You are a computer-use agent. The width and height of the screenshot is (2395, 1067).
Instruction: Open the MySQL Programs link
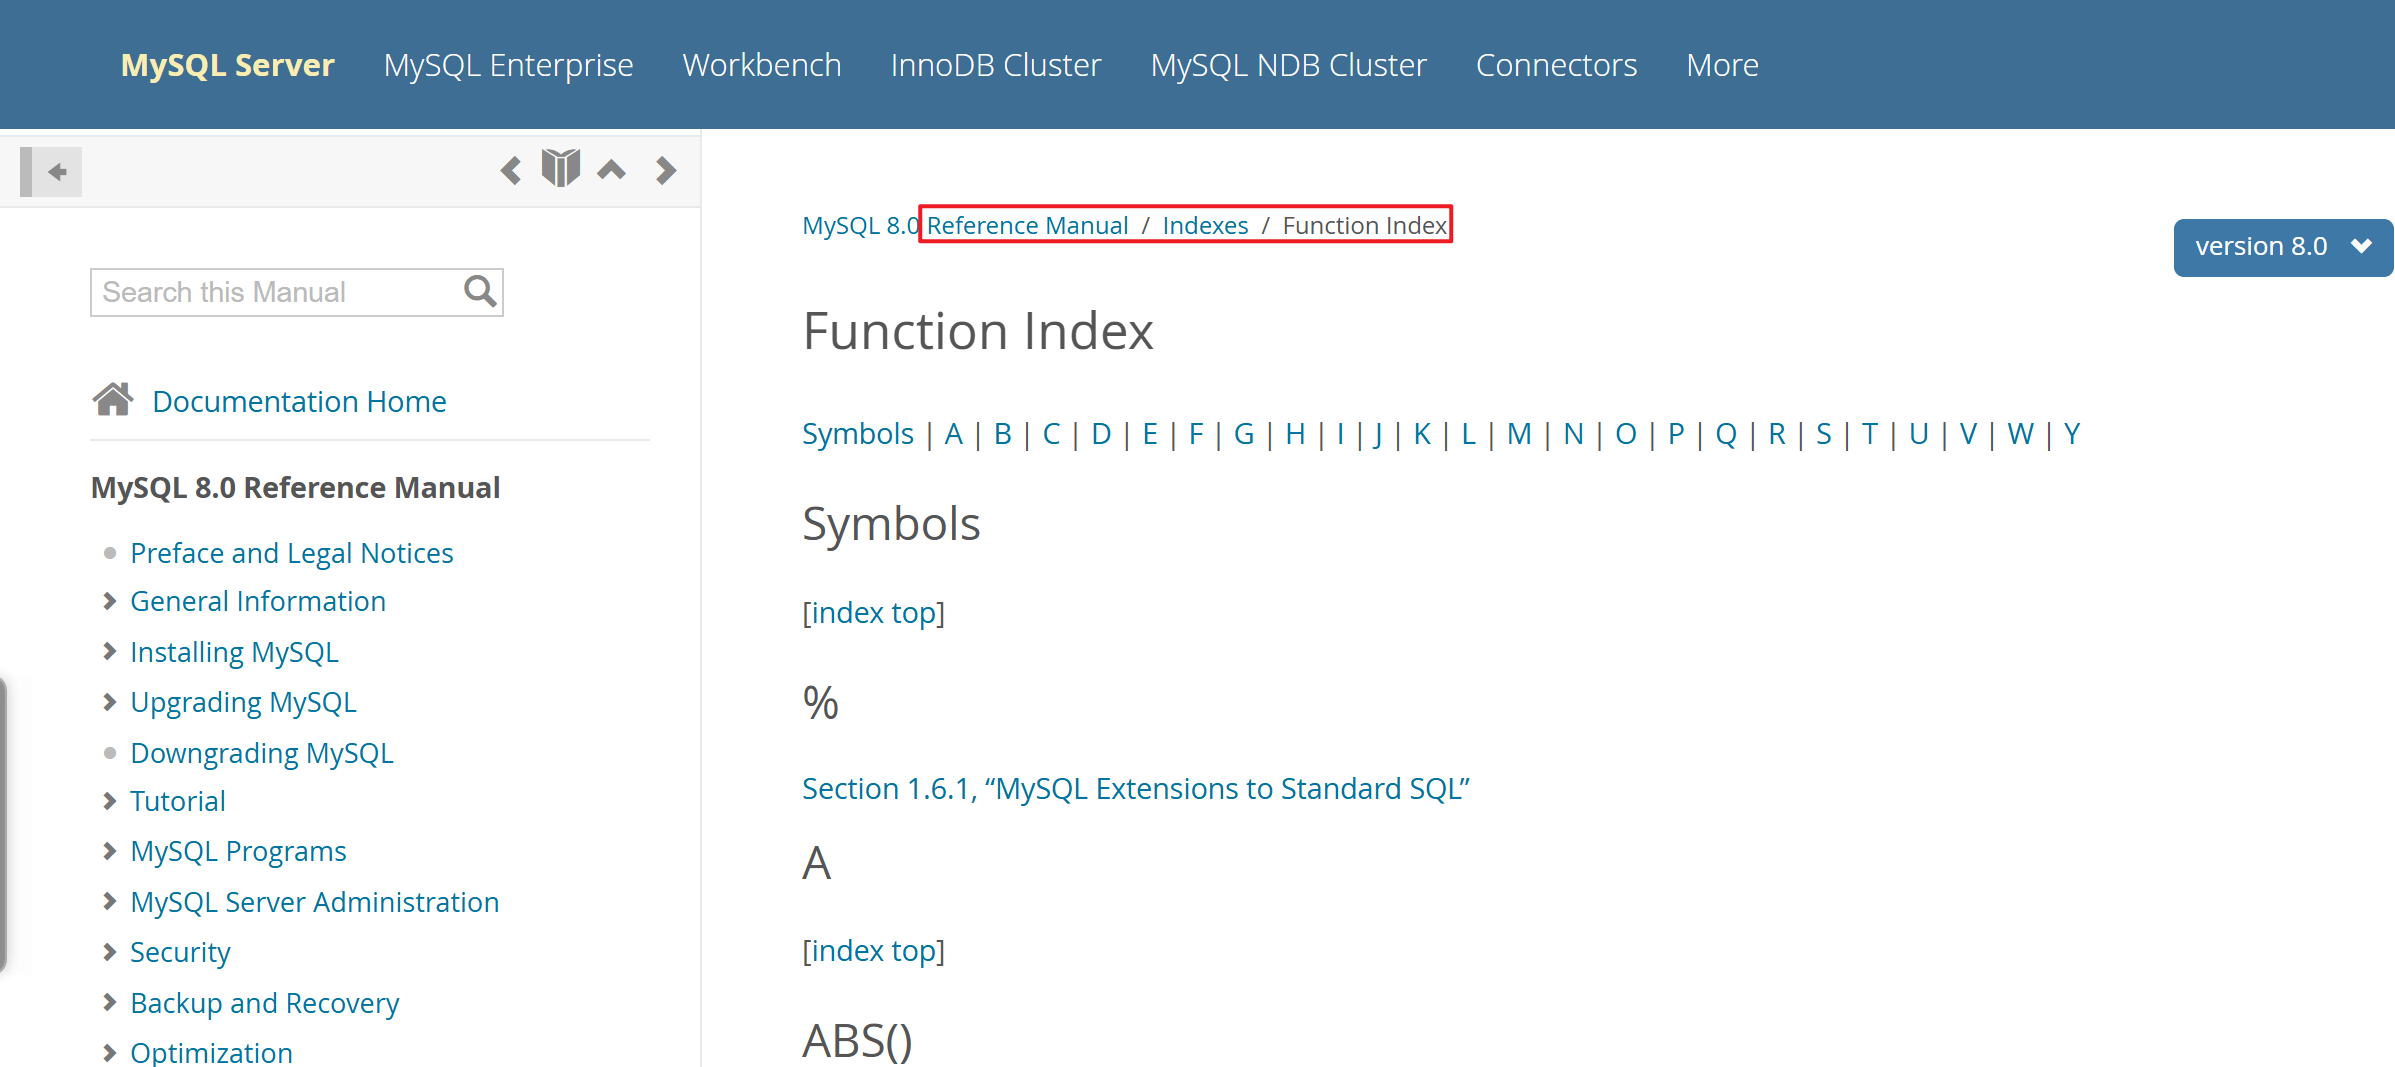point(238,851)
